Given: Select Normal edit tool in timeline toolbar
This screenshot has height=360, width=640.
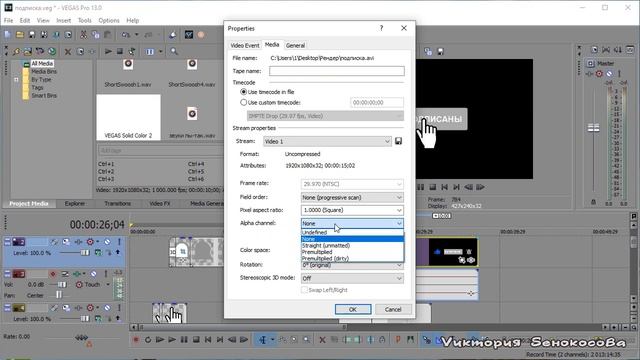Looking at the screenshot, I should pyautogui.click(x=262, y=340).
